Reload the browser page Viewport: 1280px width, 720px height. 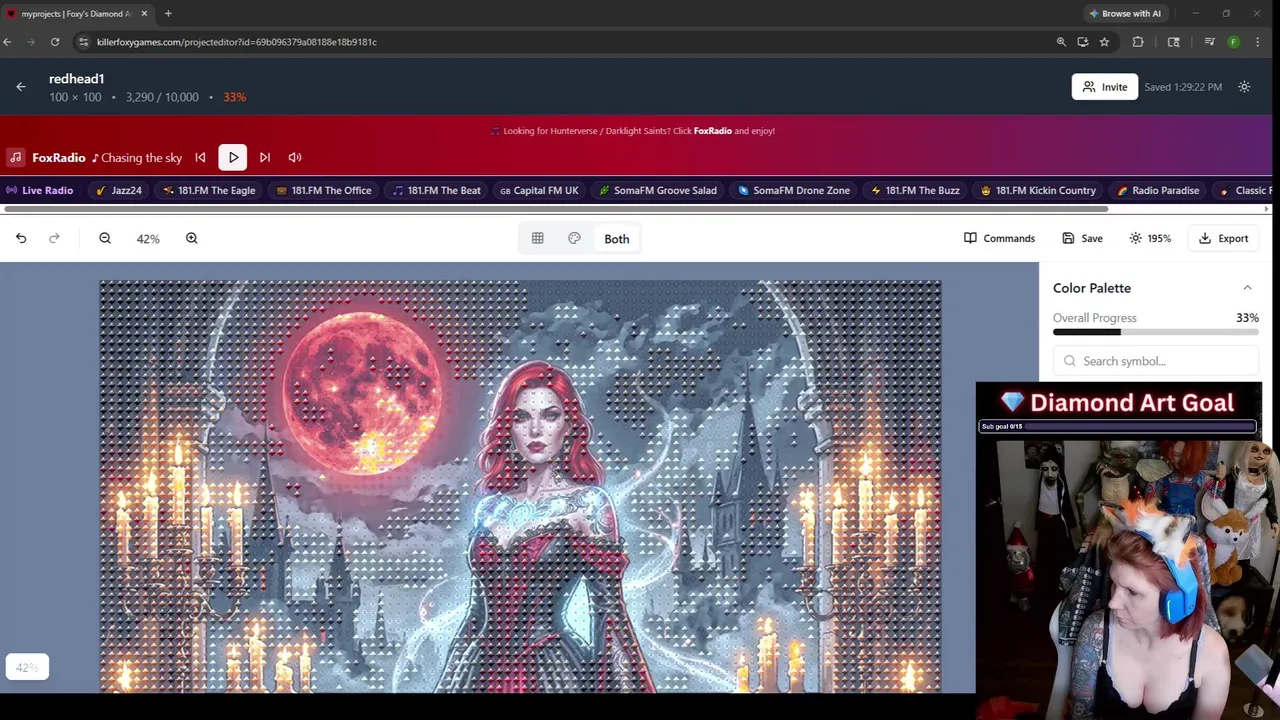point(55,42)
